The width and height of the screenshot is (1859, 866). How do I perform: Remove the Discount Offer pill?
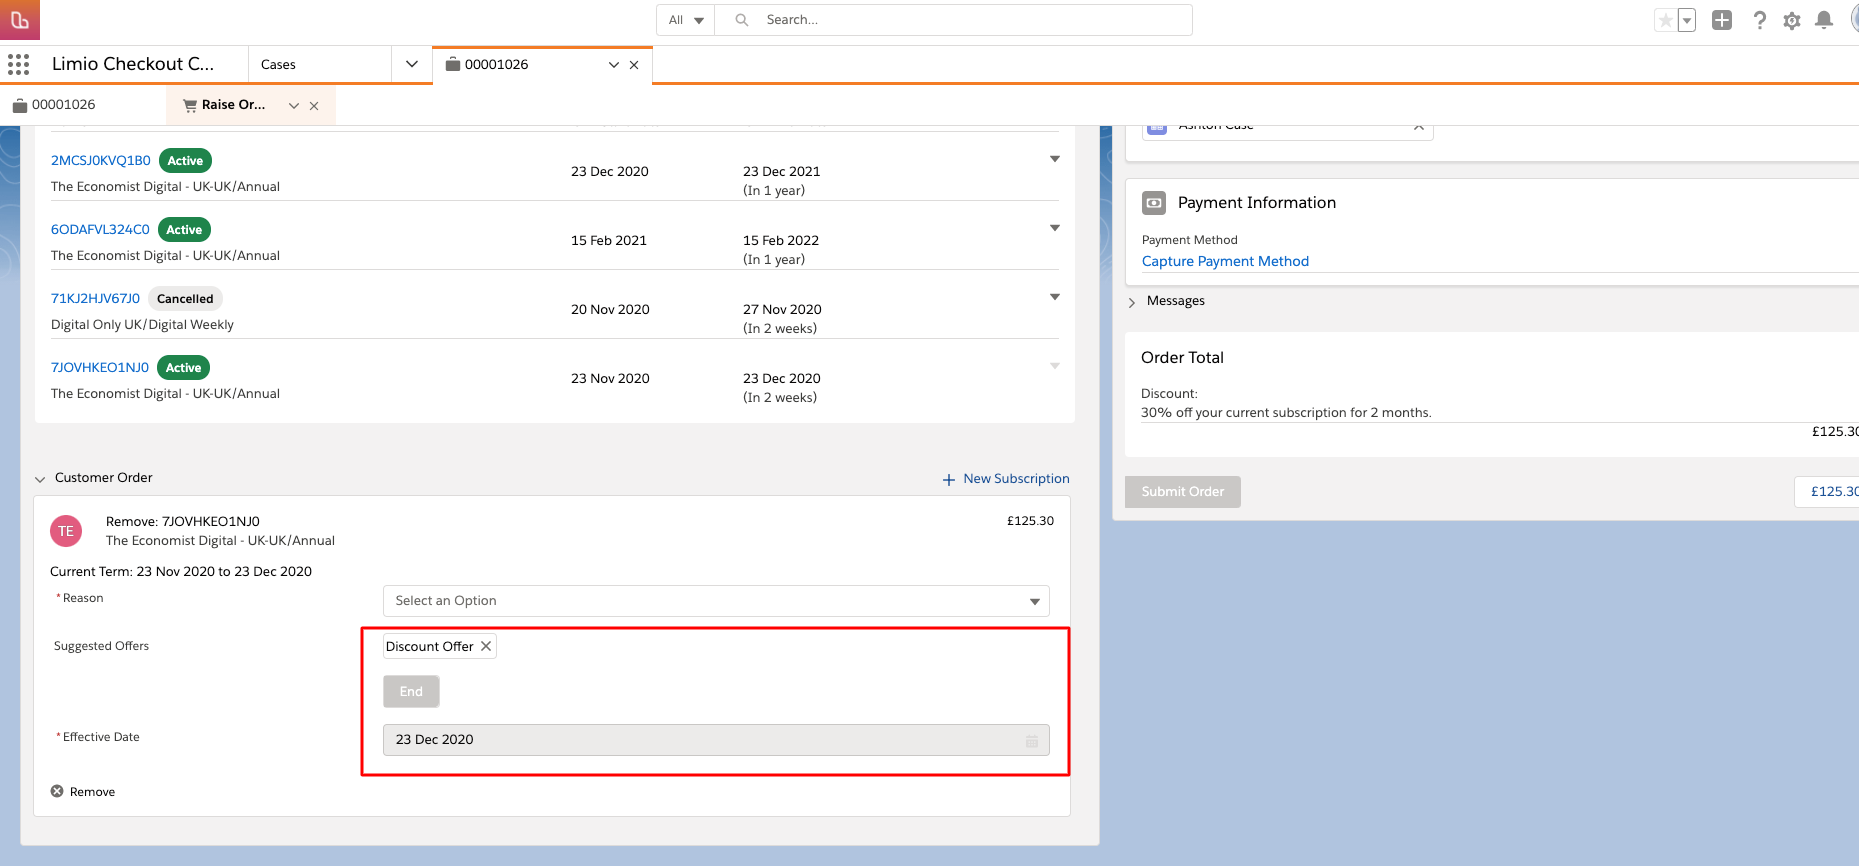coord(486,646)
